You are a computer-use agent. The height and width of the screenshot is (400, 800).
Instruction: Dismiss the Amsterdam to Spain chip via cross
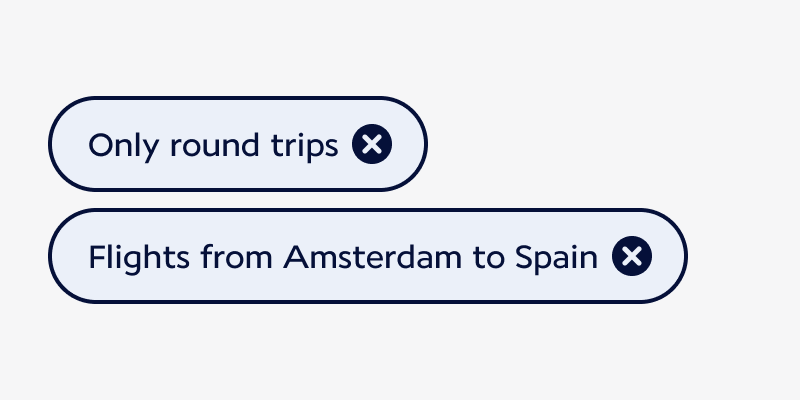coord(632,257)
